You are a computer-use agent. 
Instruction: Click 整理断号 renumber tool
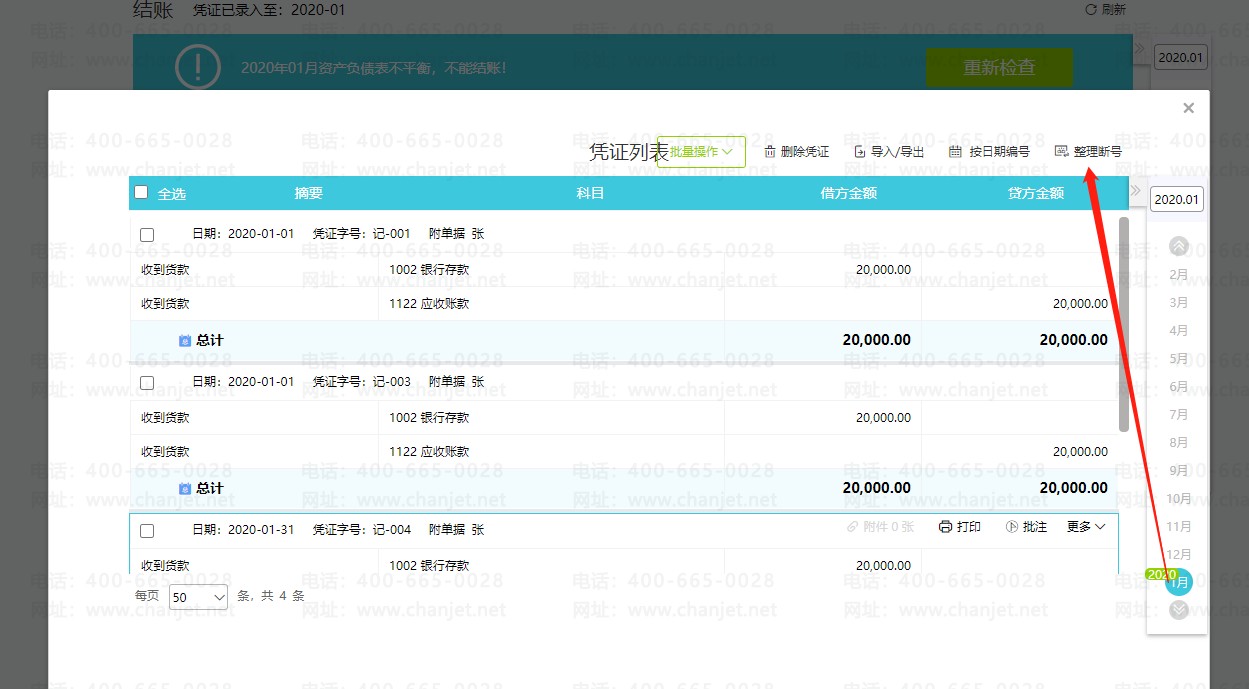[x=1088, y=152]
